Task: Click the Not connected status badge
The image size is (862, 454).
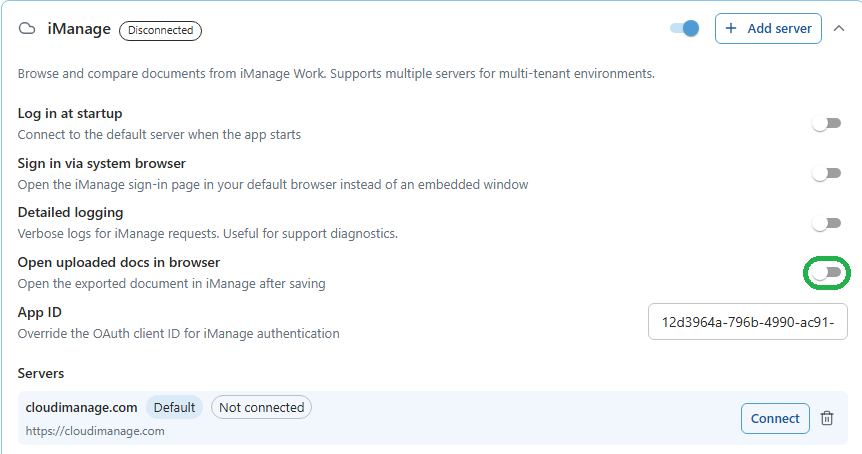Action: pos(261,407)
